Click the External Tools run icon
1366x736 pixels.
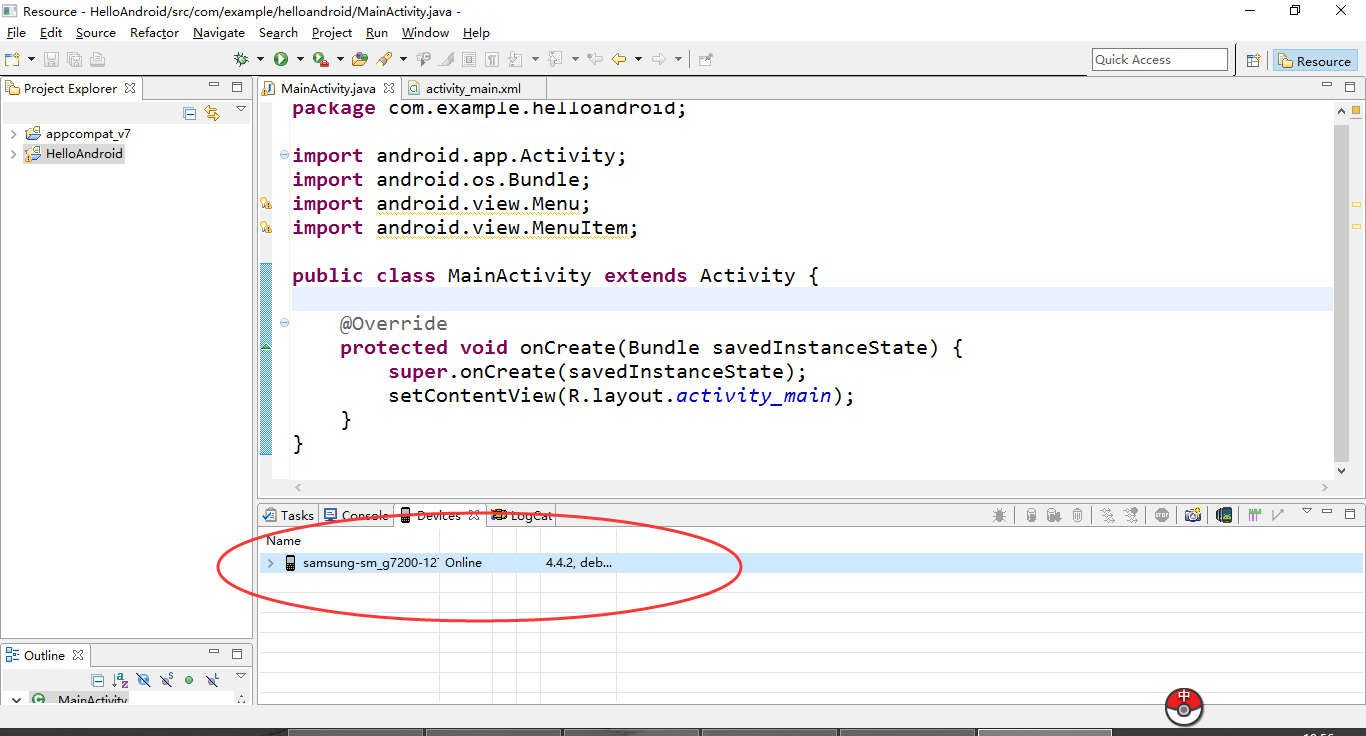click(320, 59)
